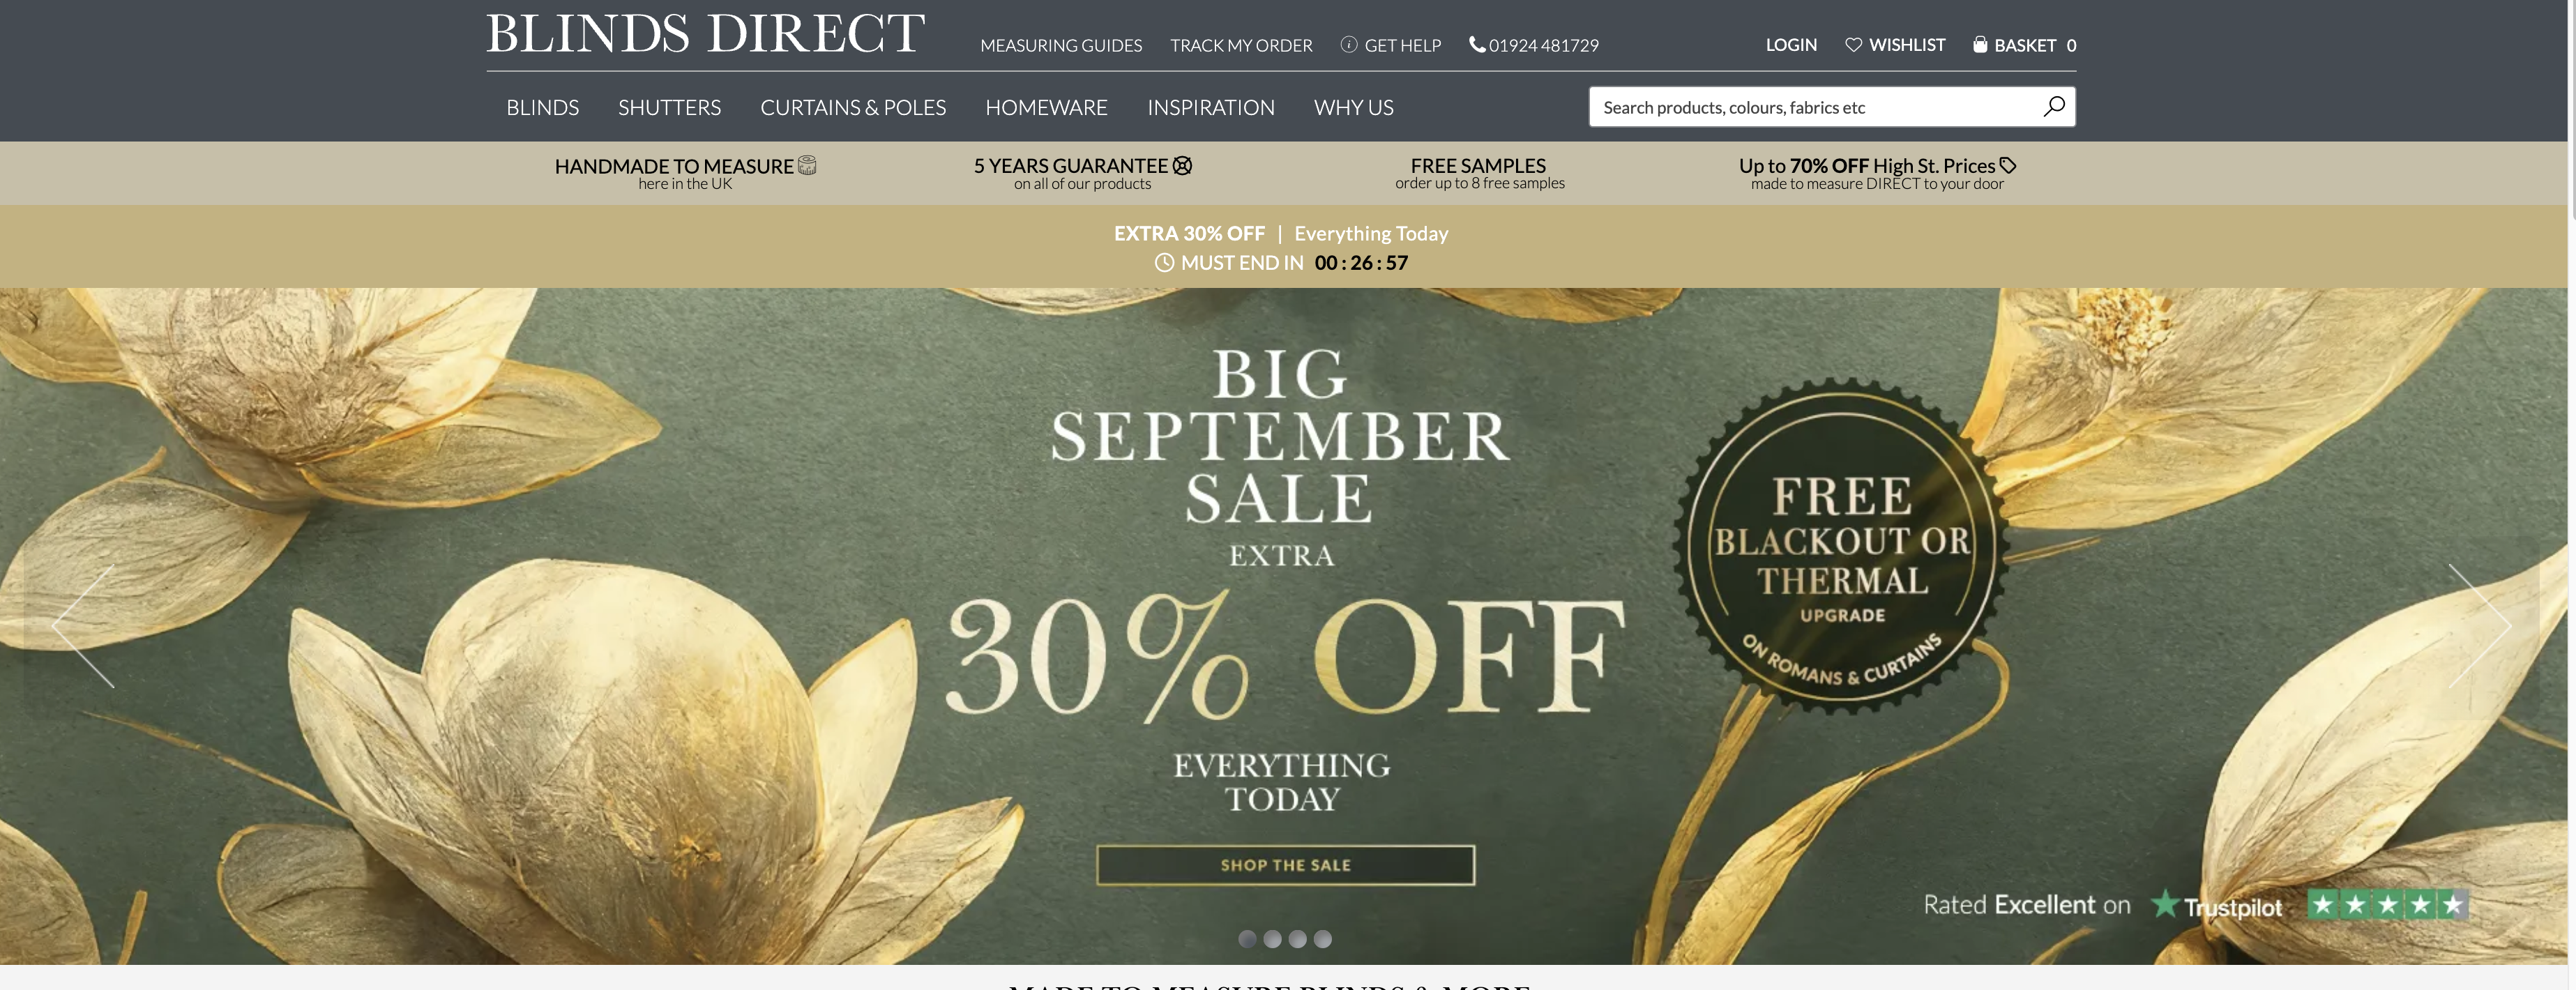The image size is (2576, 990).
Task: Click the search magnifier icon
Action: coord(2053,106)
